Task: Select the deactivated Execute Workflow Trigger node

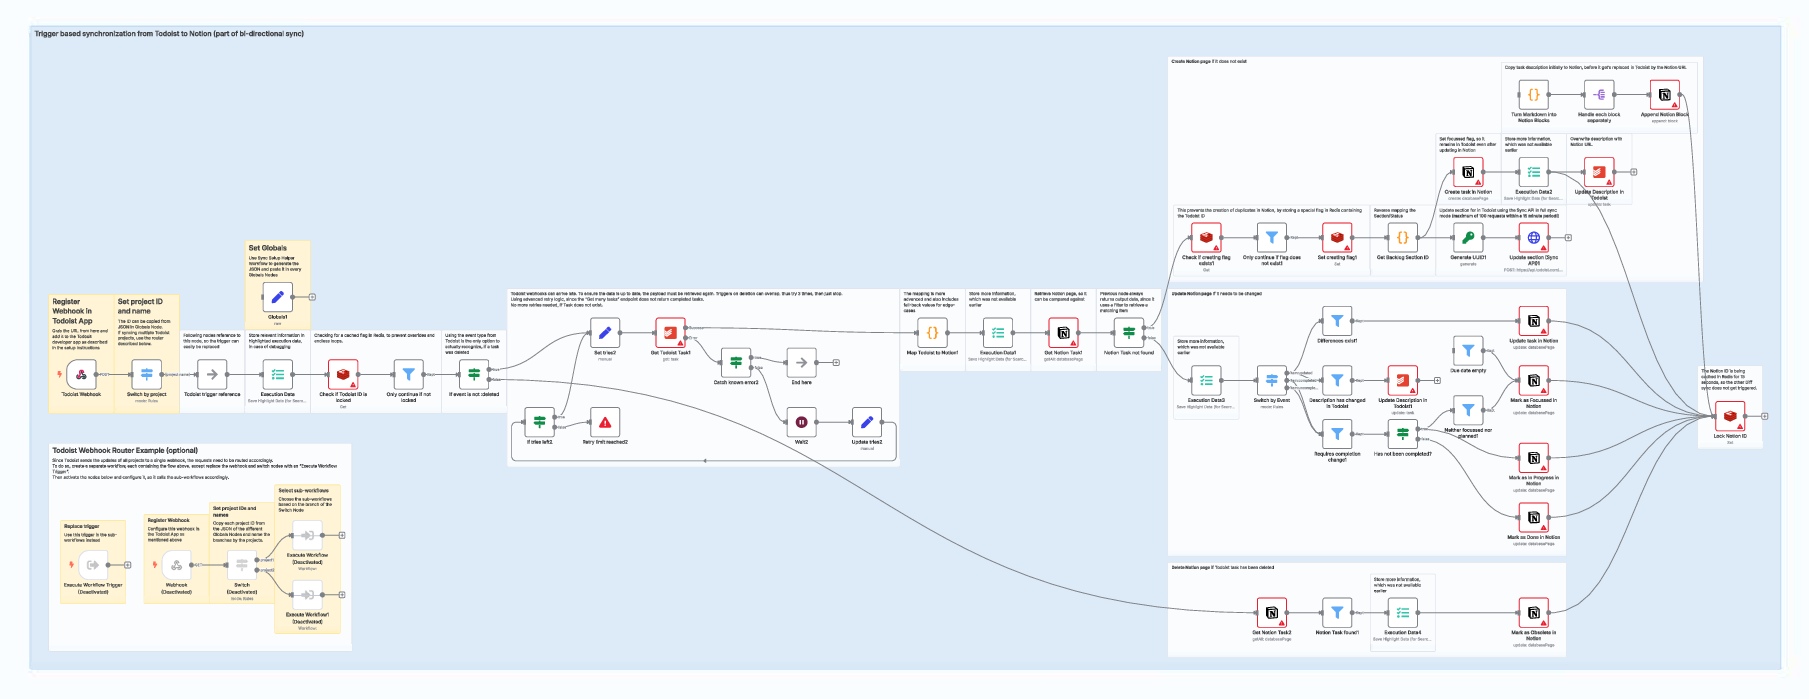Action: [x=93, y=565]
